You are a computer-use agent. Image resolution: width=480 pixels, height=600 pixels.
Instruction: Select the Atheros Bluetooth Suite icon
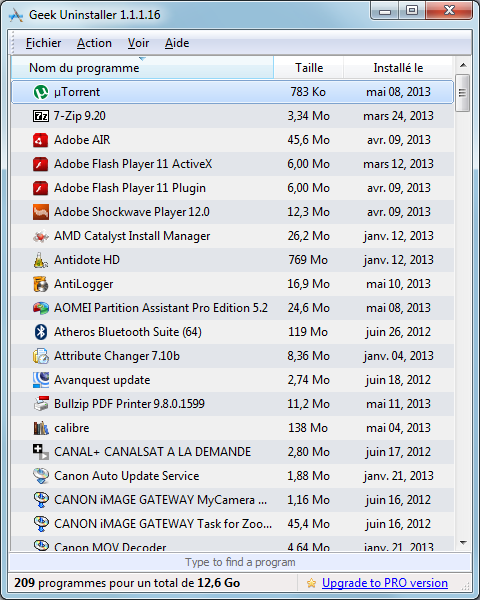tap(41, 332)
